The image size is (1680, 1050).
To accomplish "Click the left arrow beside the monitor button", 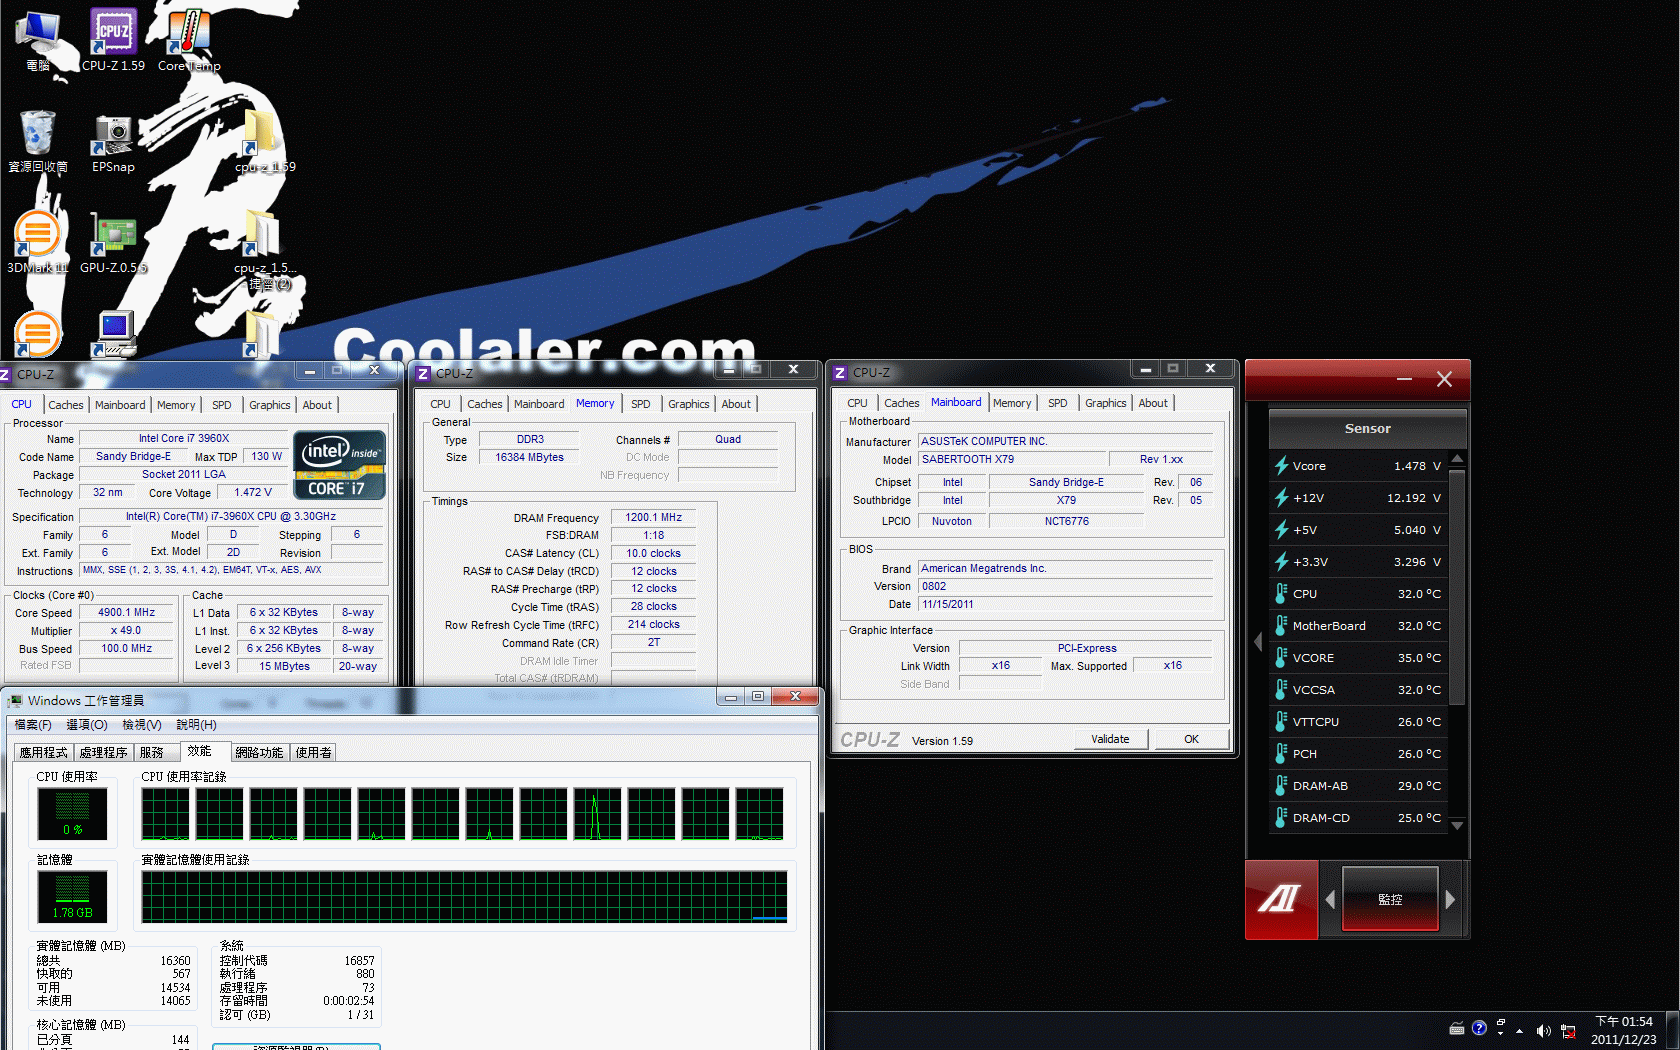I will 1330,899.
